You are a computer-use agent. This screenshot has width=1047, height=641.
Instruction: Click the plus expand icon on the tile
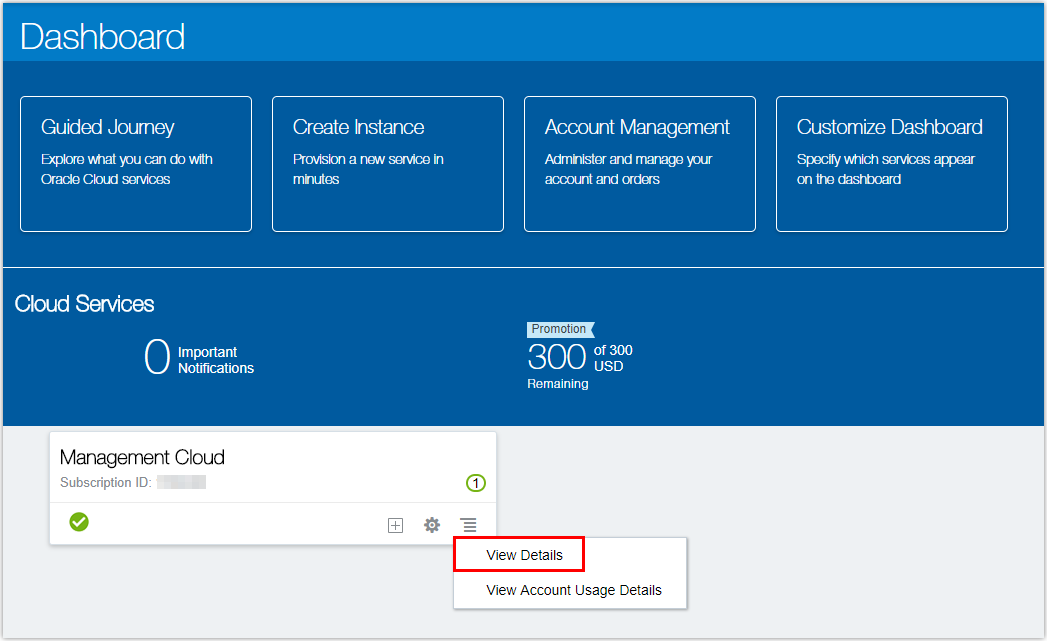pos(395,524)
